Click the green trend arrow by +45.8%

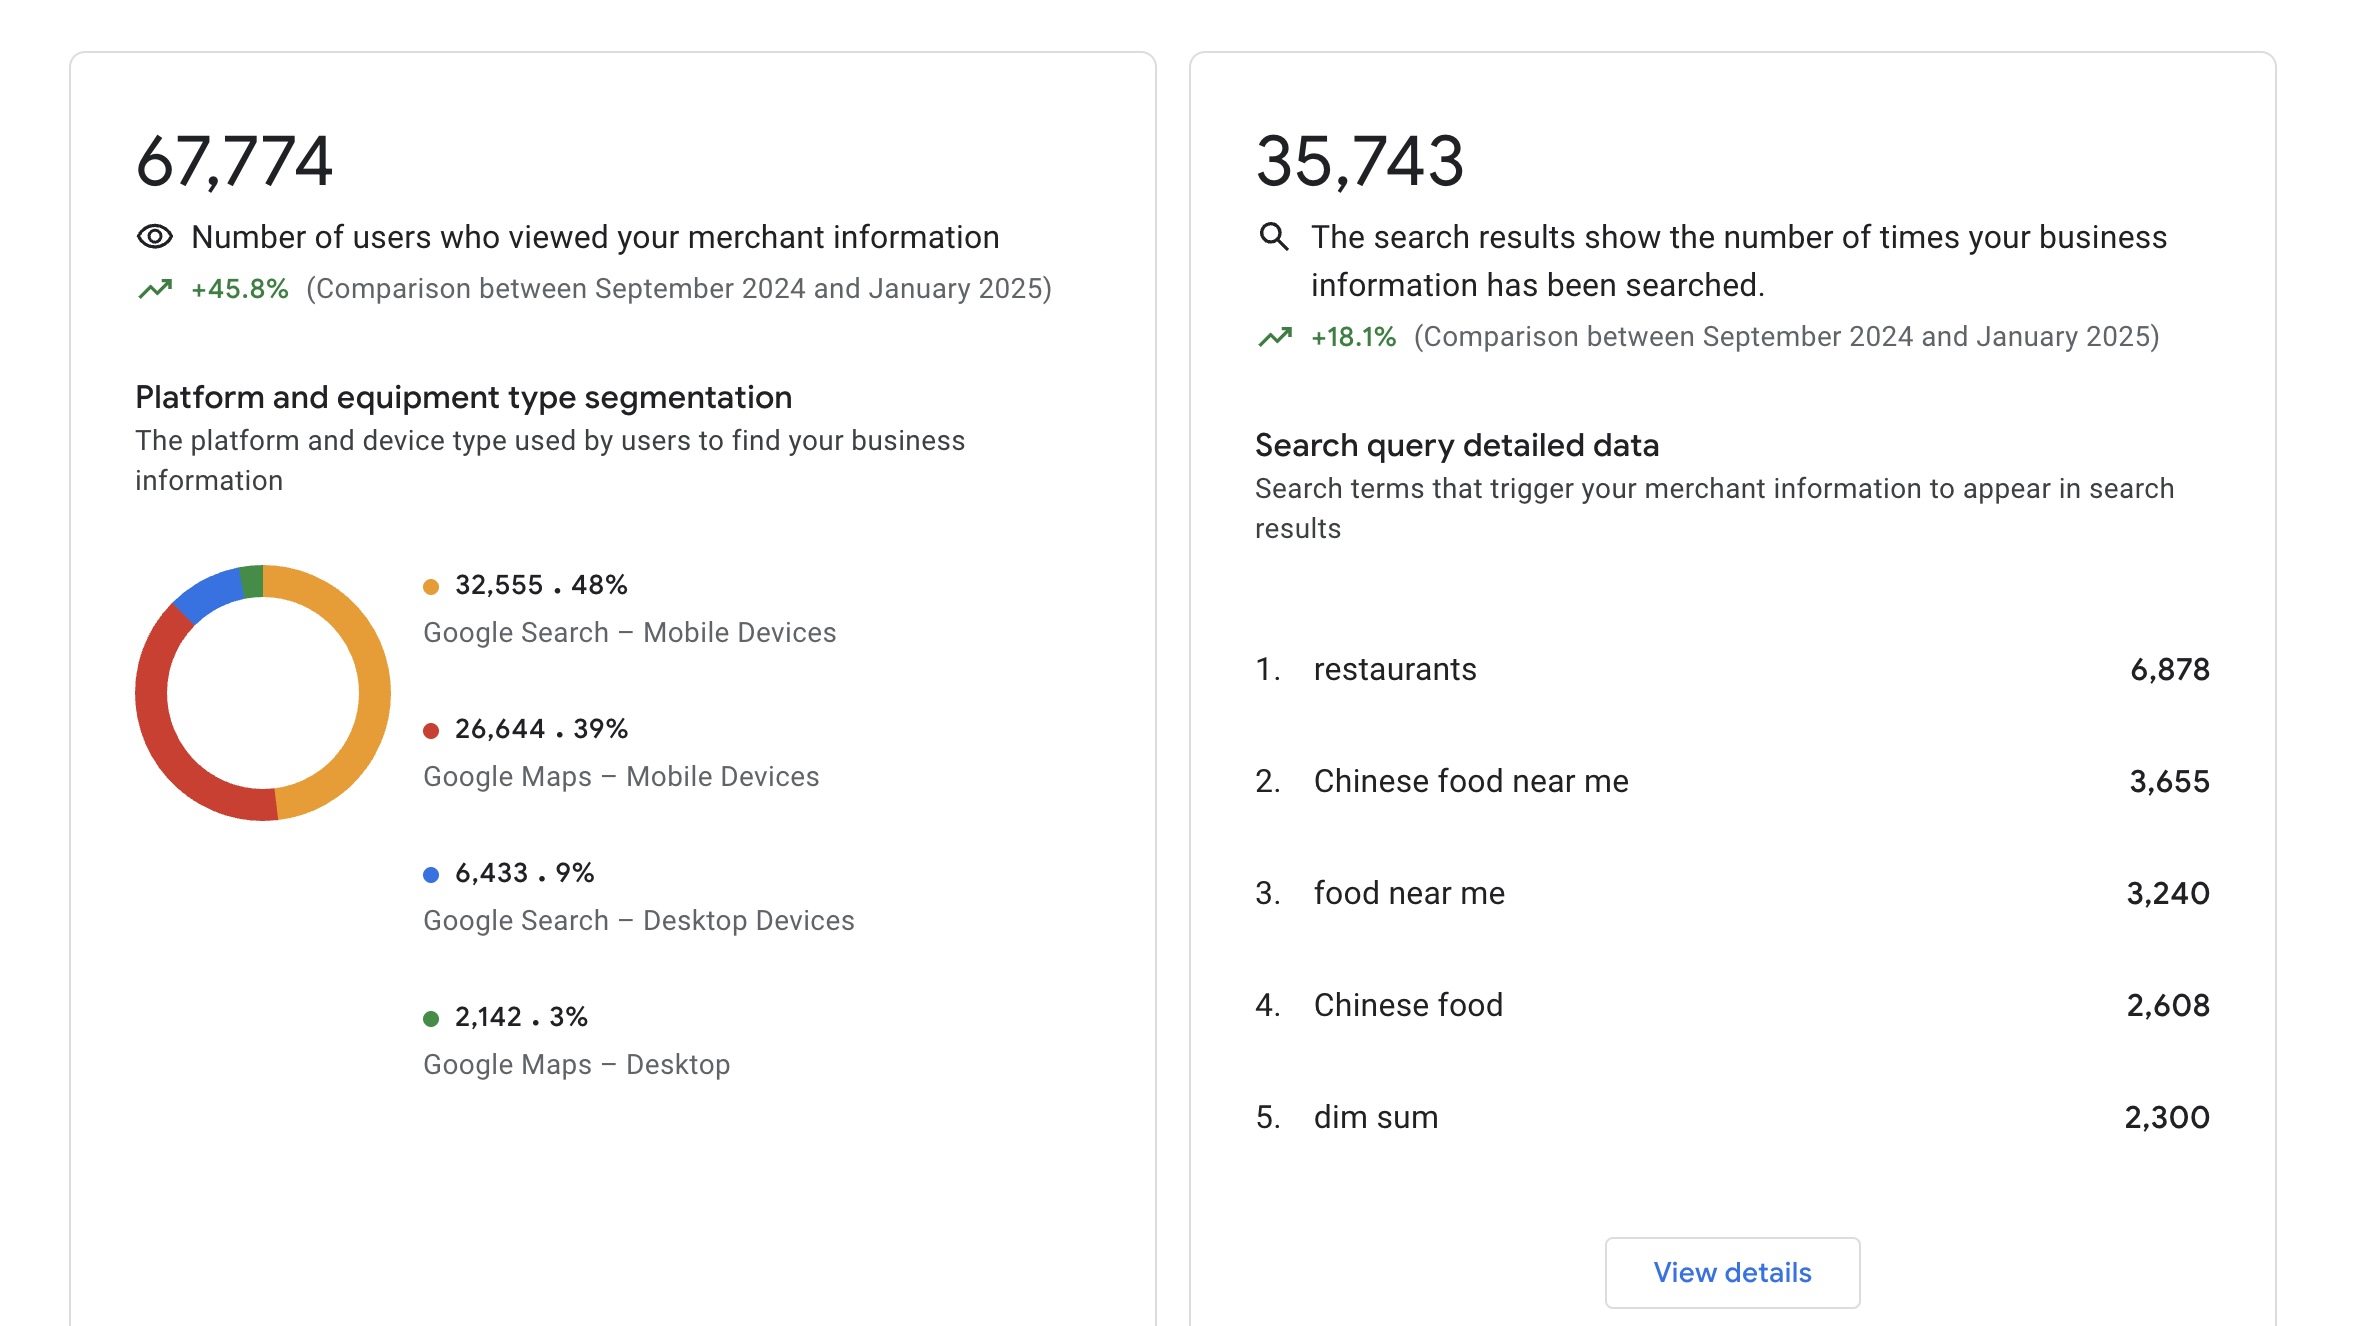[155, 289]
